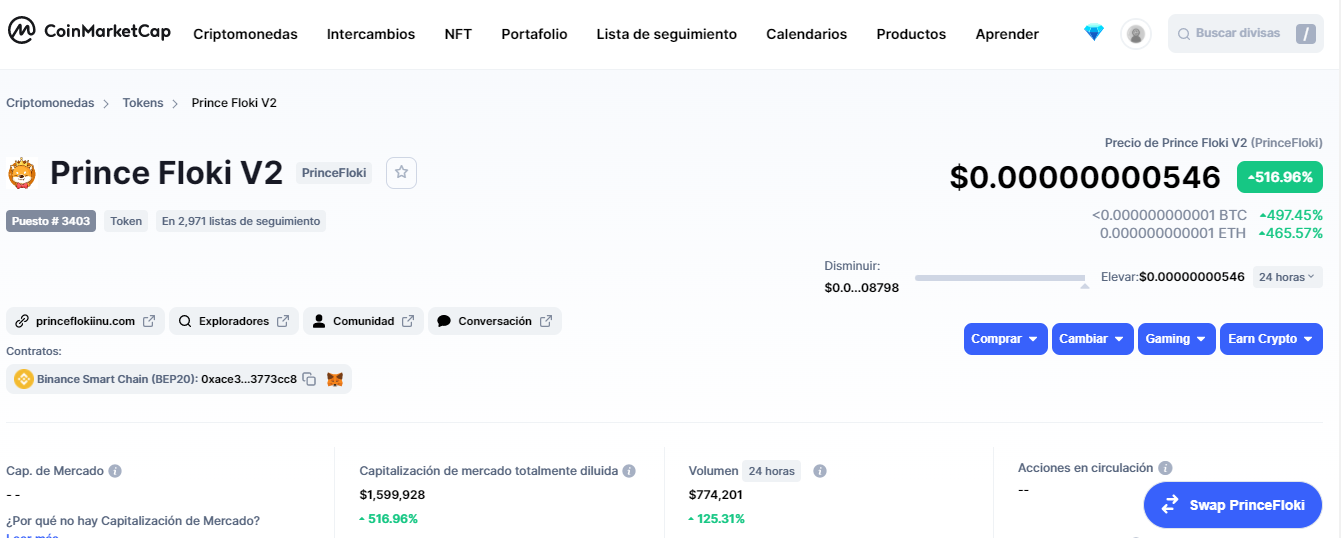Click the price range low-high slider bar

click(x=1000, y=278)
